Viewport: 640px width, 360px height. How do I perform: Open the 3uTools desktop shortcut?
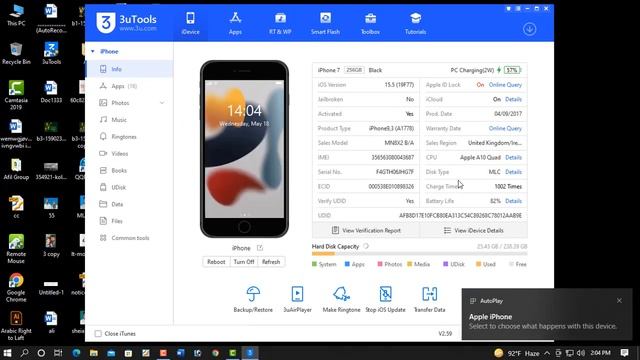51,53
